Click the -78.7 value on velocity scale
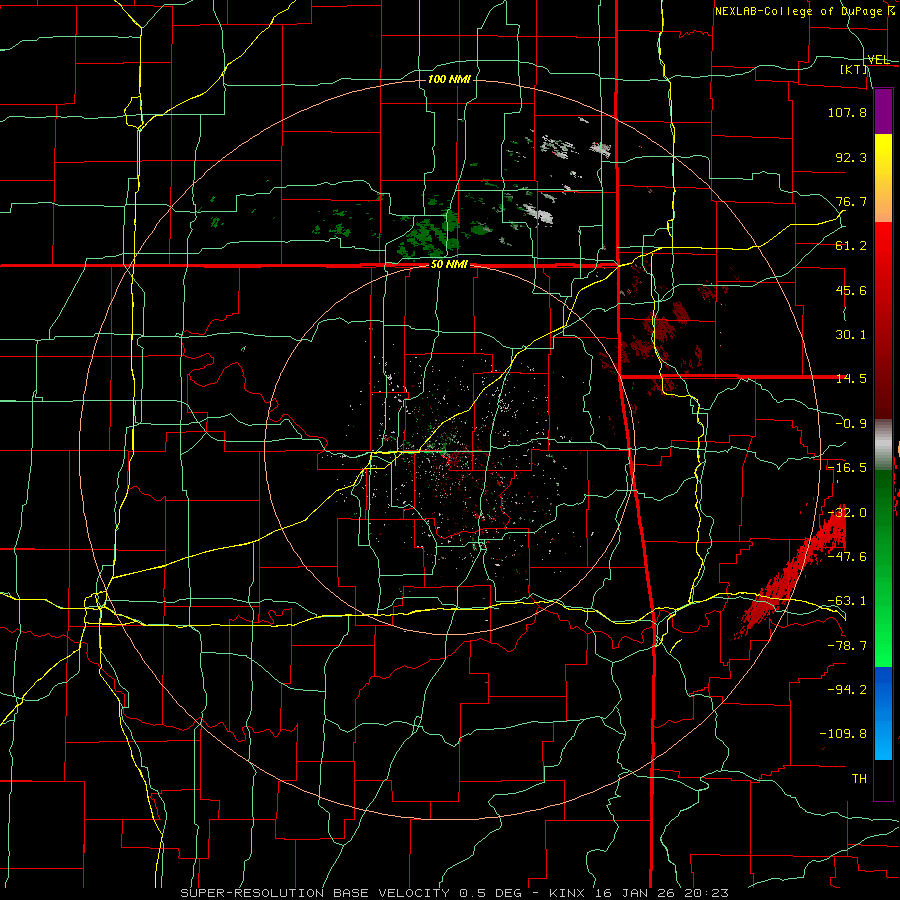Image resolution: width=900 pixels, height=900 pixels. click(847, 646)
